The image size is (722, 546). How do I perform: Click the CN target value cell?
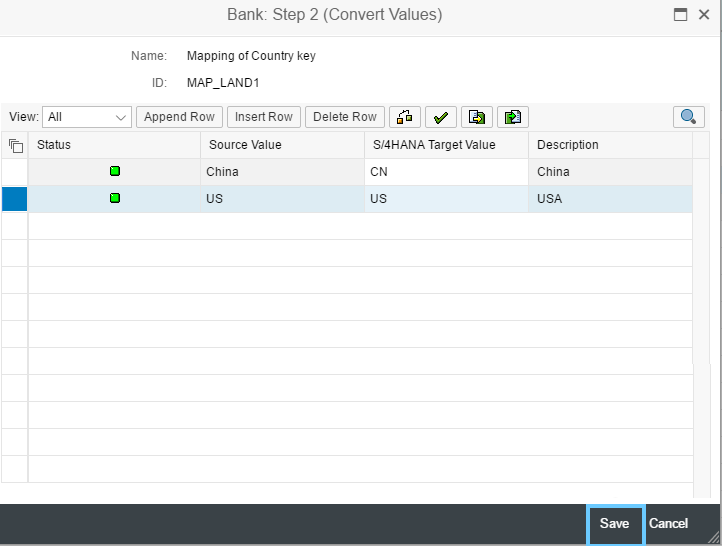446,172
